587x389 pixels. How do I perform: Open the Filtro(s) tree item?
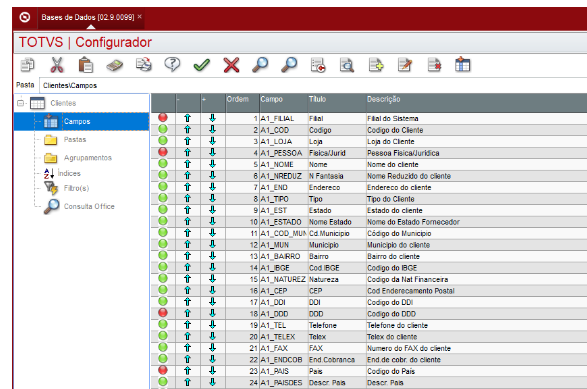(x=76, y=188)
